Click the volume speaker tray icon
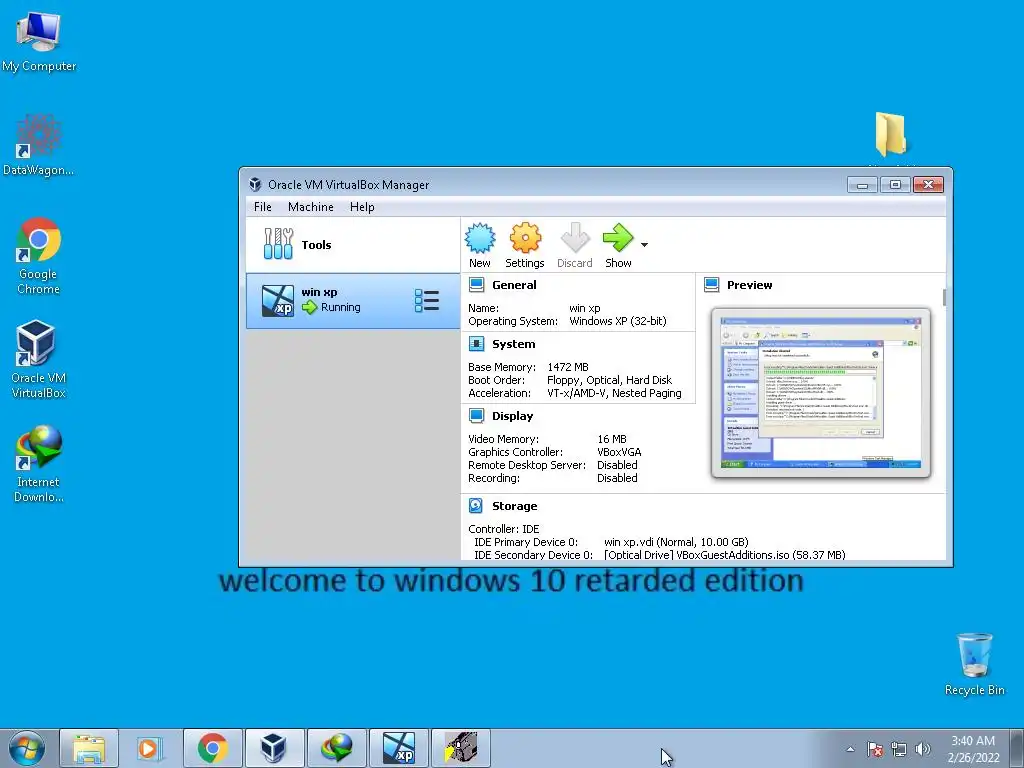Screen dimensions: 1024x768 coord(923,749)
